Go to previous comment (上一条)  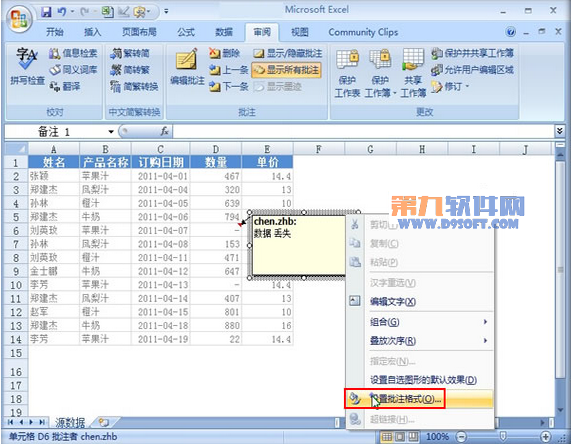click(x=228, y=69)
